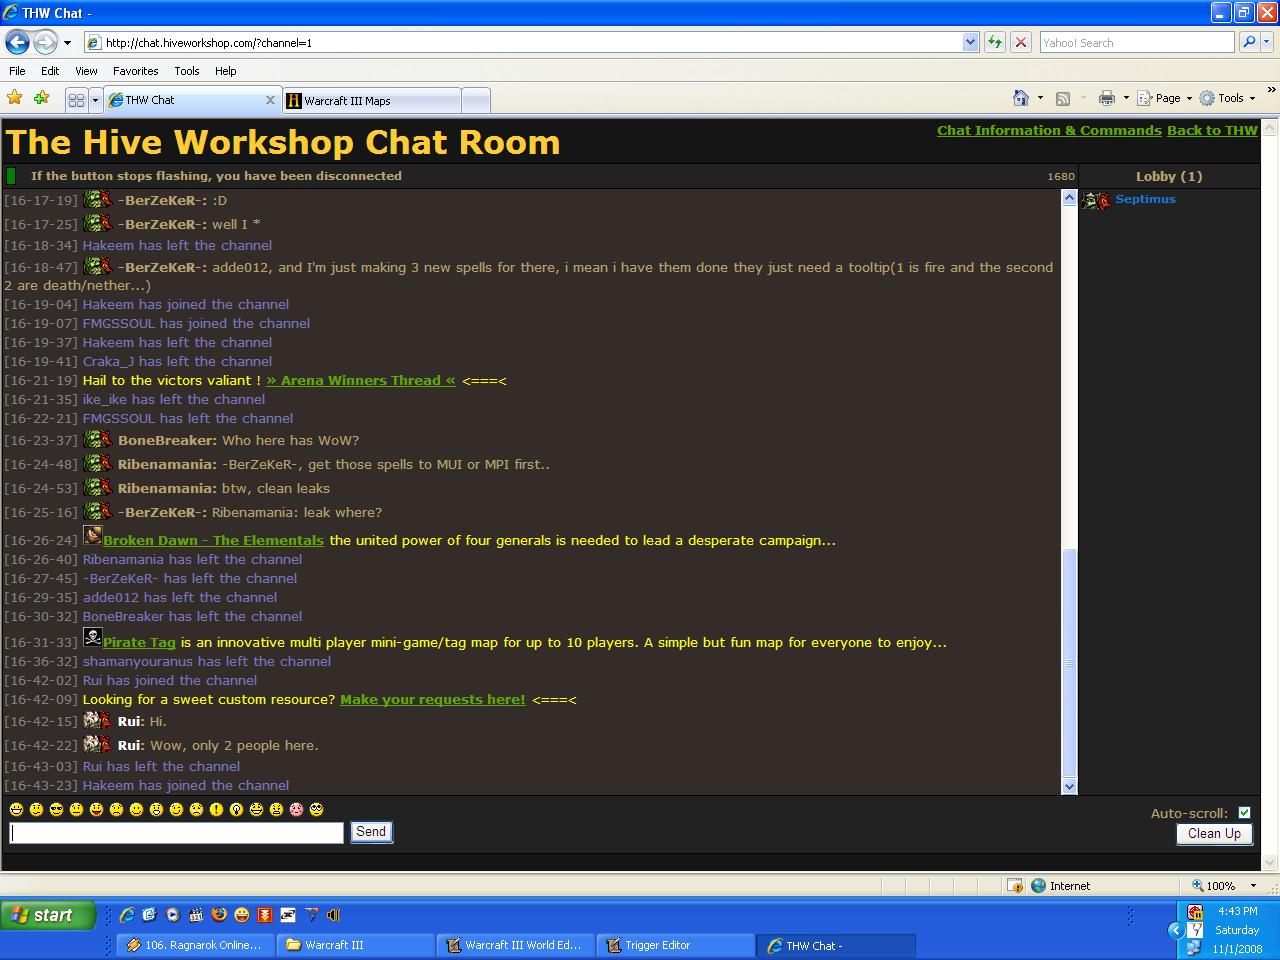This screenshot has height=960, width=1280.
Task: Send the chat message
Action: pyautogui.click(x=371, y=832)
